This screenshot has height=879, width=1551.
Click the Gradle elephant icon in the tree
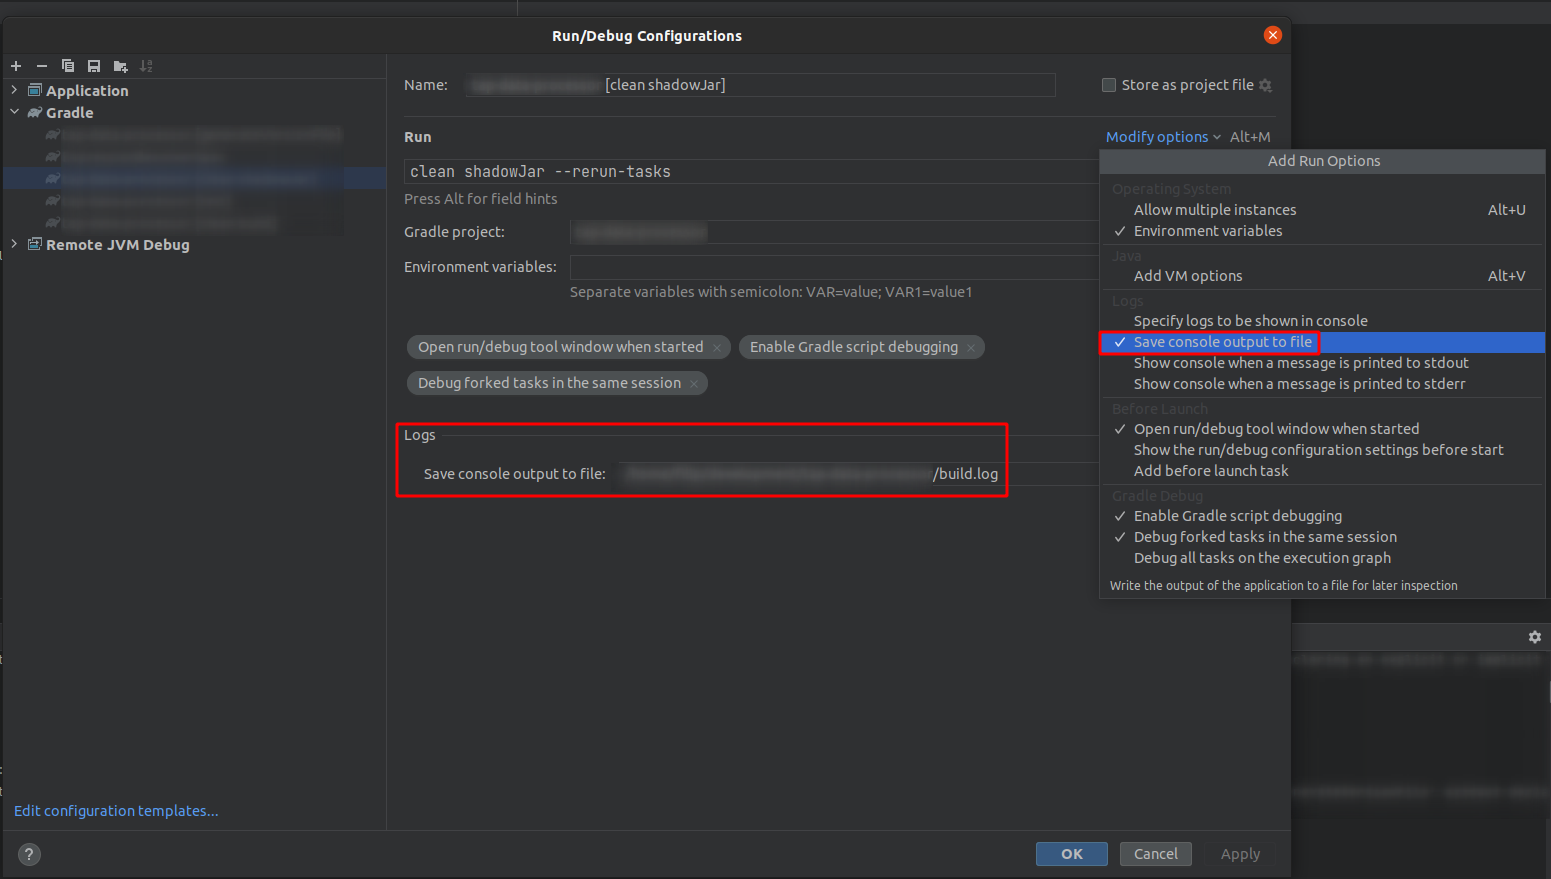pyautogui.click(x=35, y=112)
